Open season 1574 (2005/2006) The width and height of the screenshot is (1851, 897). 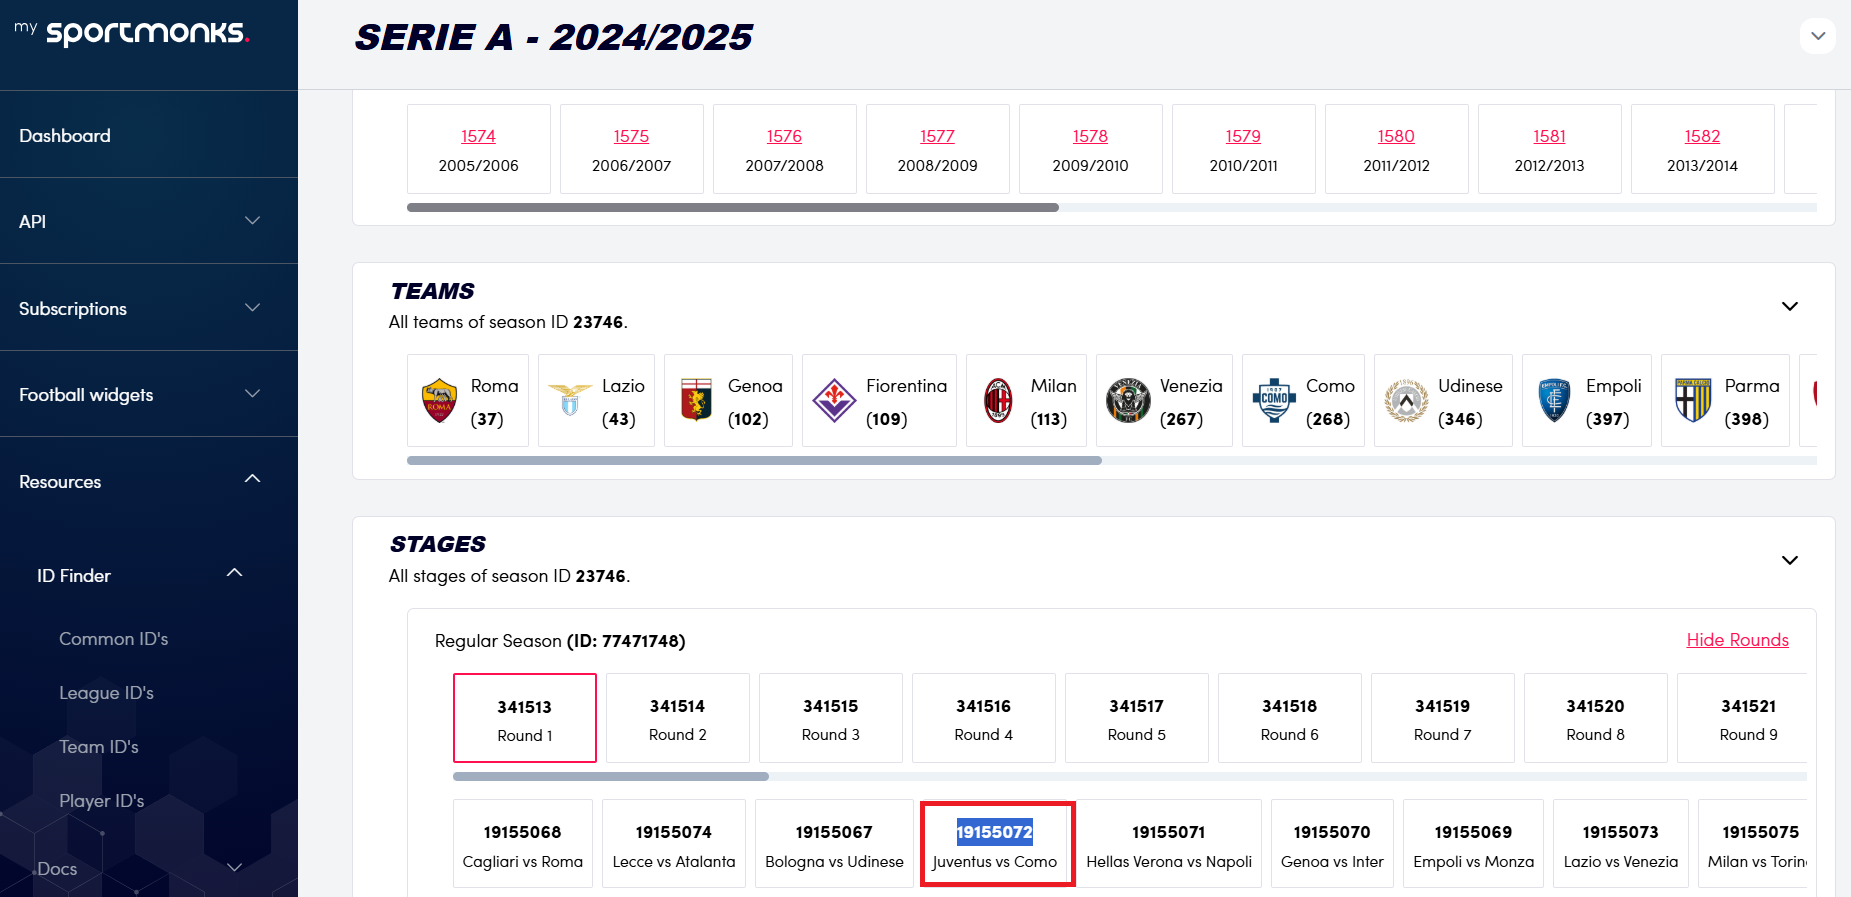pos(478,136)
